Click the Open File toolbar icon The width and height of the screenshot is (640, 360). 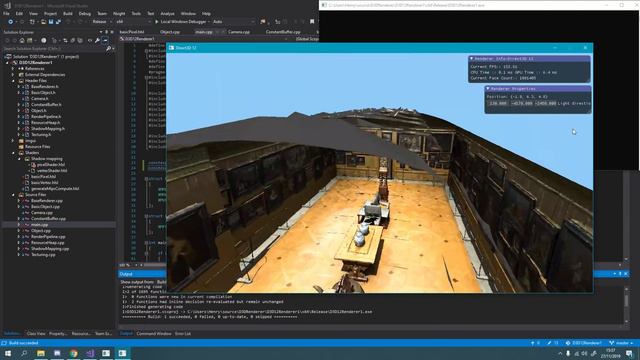(x=43, y=22)
